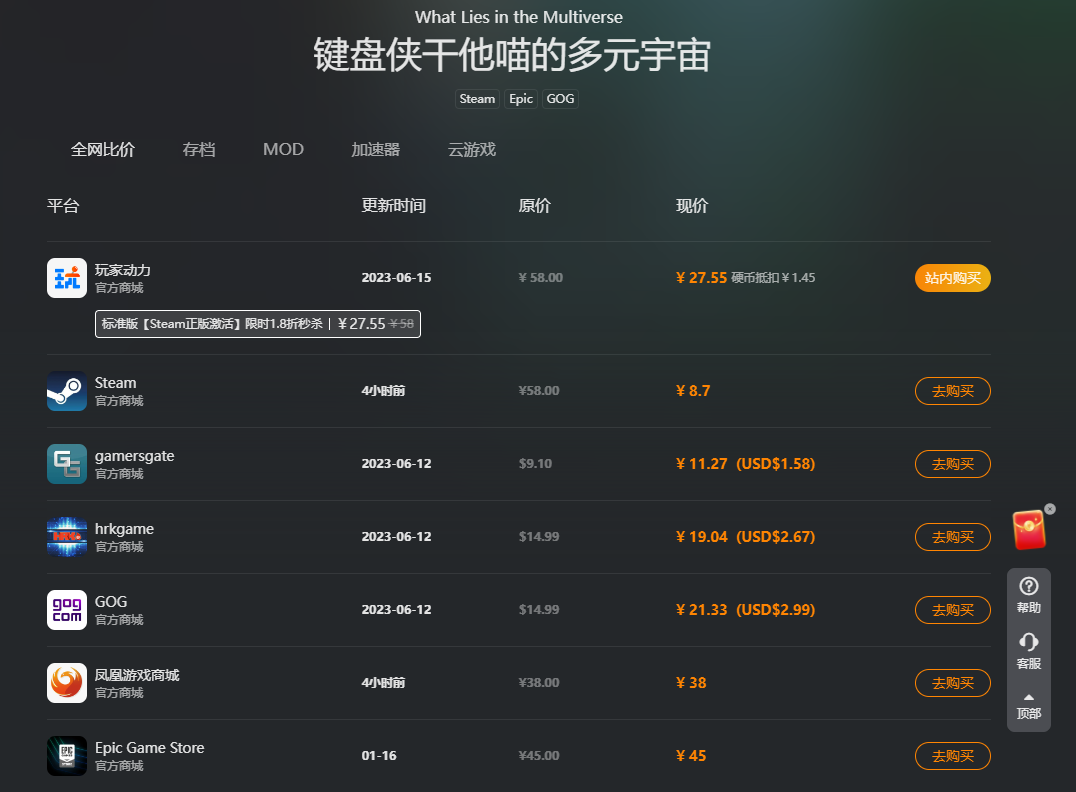Click the ¥ 21.33 (USD$2.99) price

coord(745,610)
